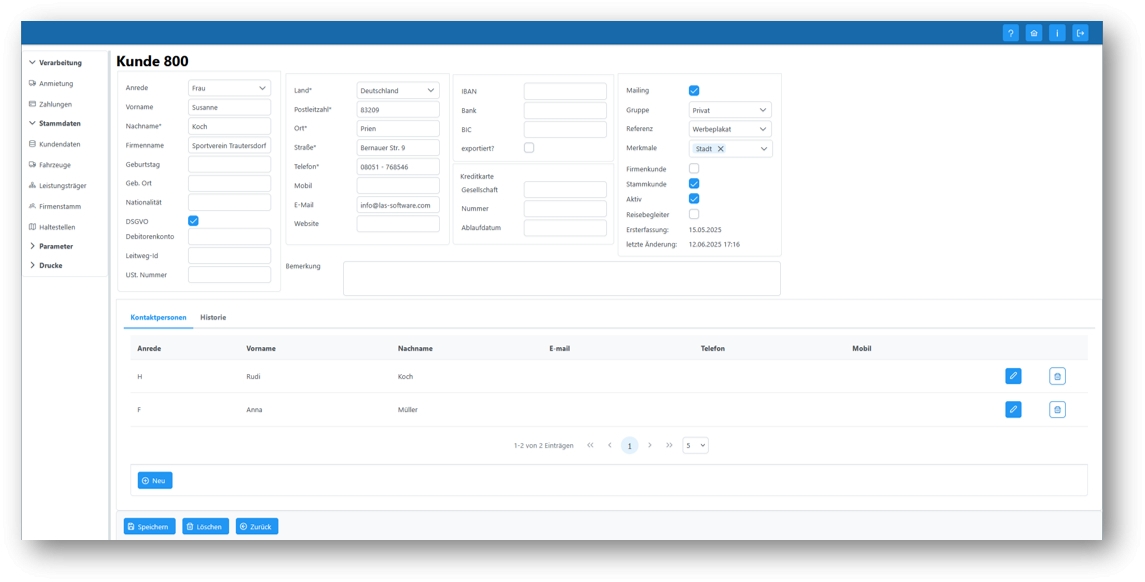Go to next page of contacts
Viewport: 1145px width, 582px height.
tap(650, 445)
